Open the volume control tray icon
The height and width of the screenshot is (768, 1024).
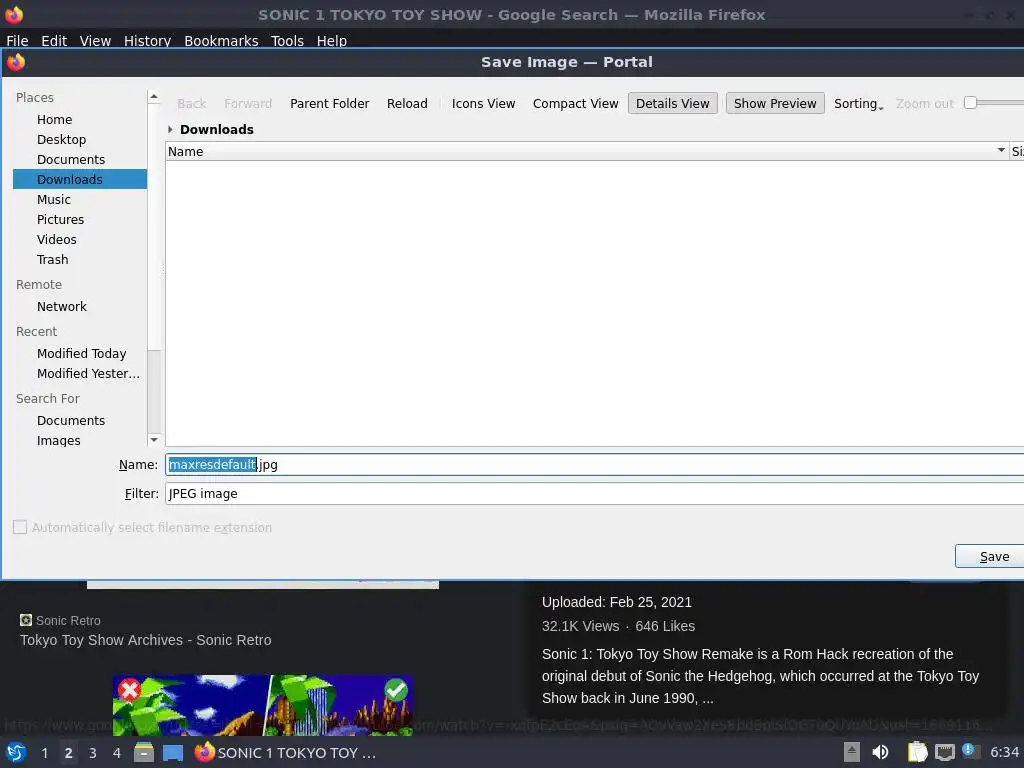(880, 752)
